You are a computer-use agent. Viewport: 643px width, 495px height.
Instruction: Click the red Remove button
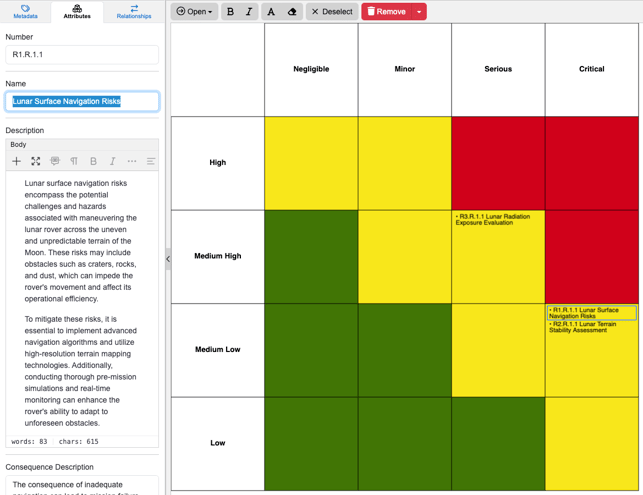click(x=386, y=11)
